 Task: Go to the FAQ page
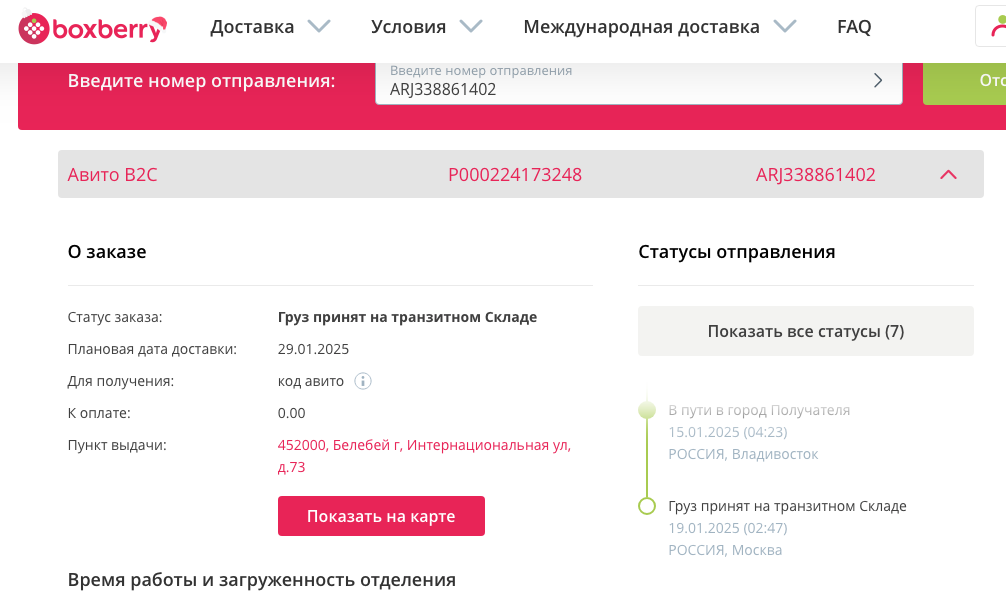click(x=854, y=27)
